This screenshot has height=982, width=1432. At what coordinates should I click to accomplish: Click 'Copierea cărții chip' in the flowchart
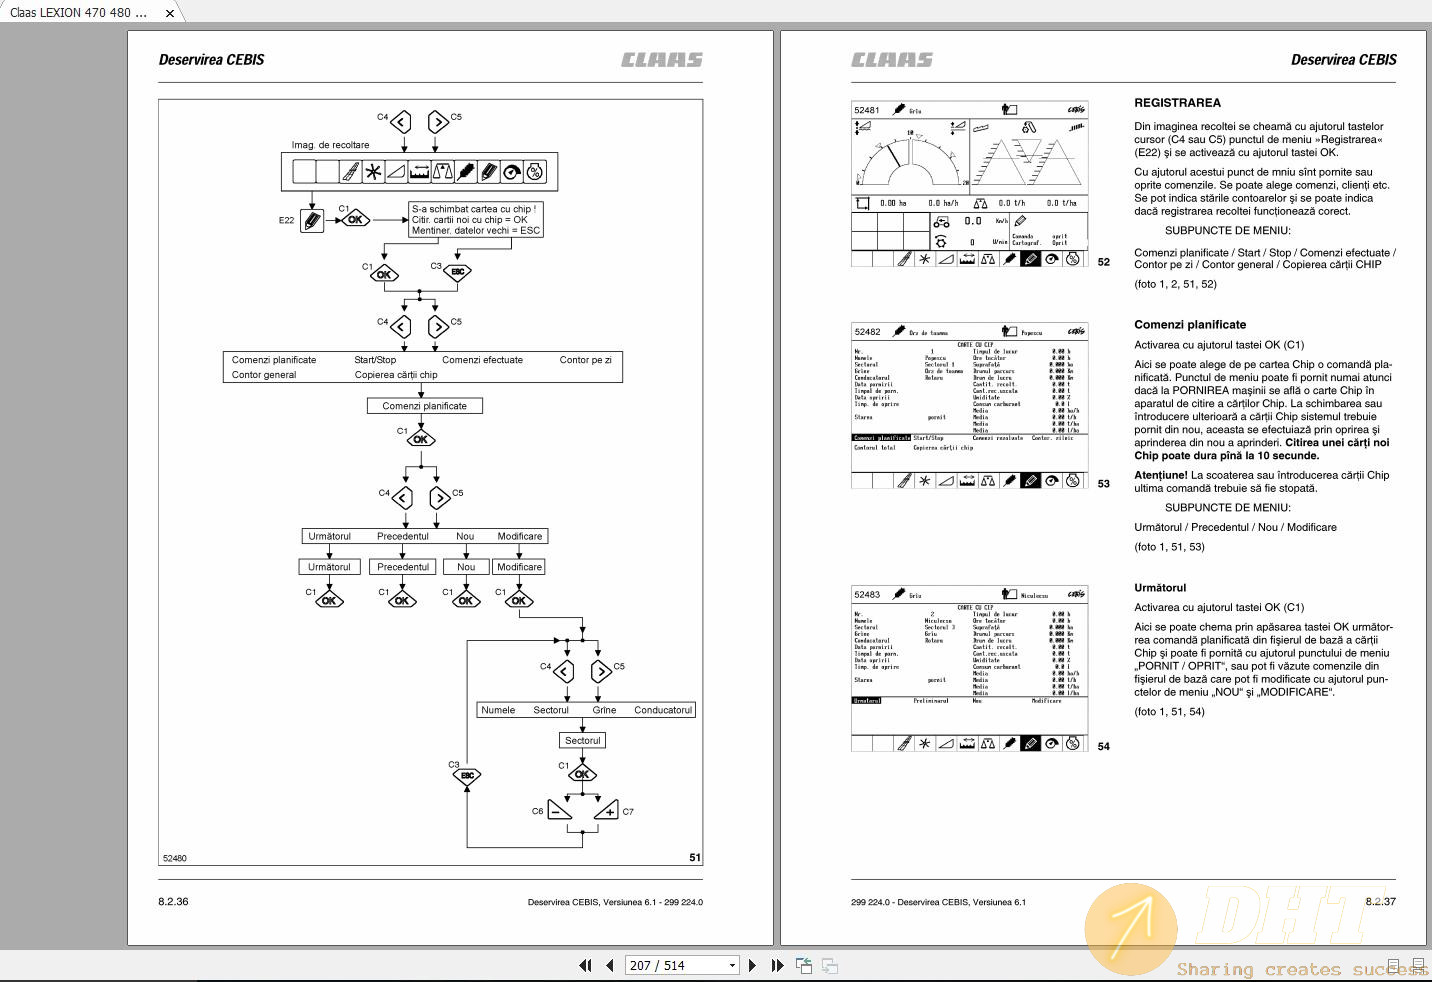tap(396, 375)
